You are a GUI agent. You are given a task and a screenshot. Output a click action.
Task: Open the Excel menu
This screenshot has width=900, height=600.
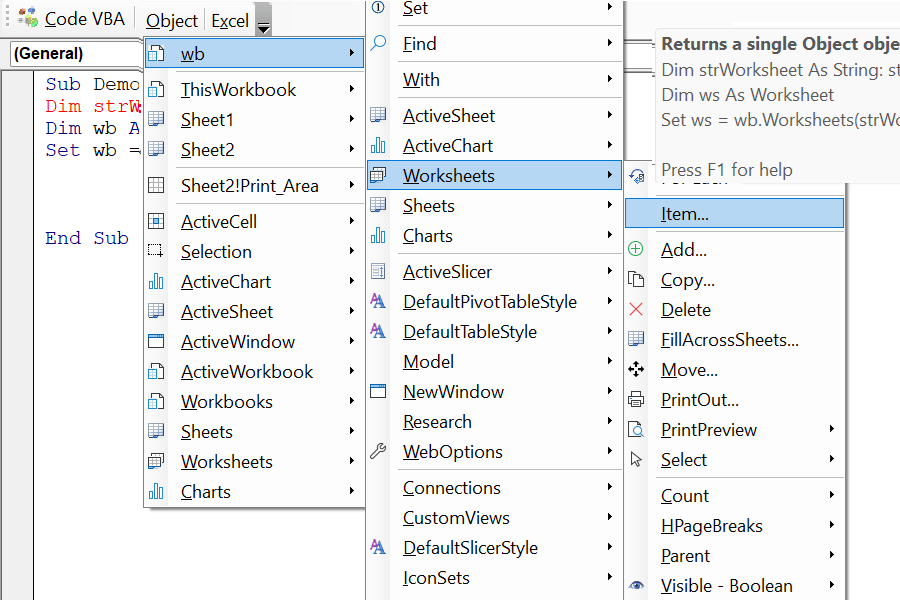(229, 19)
